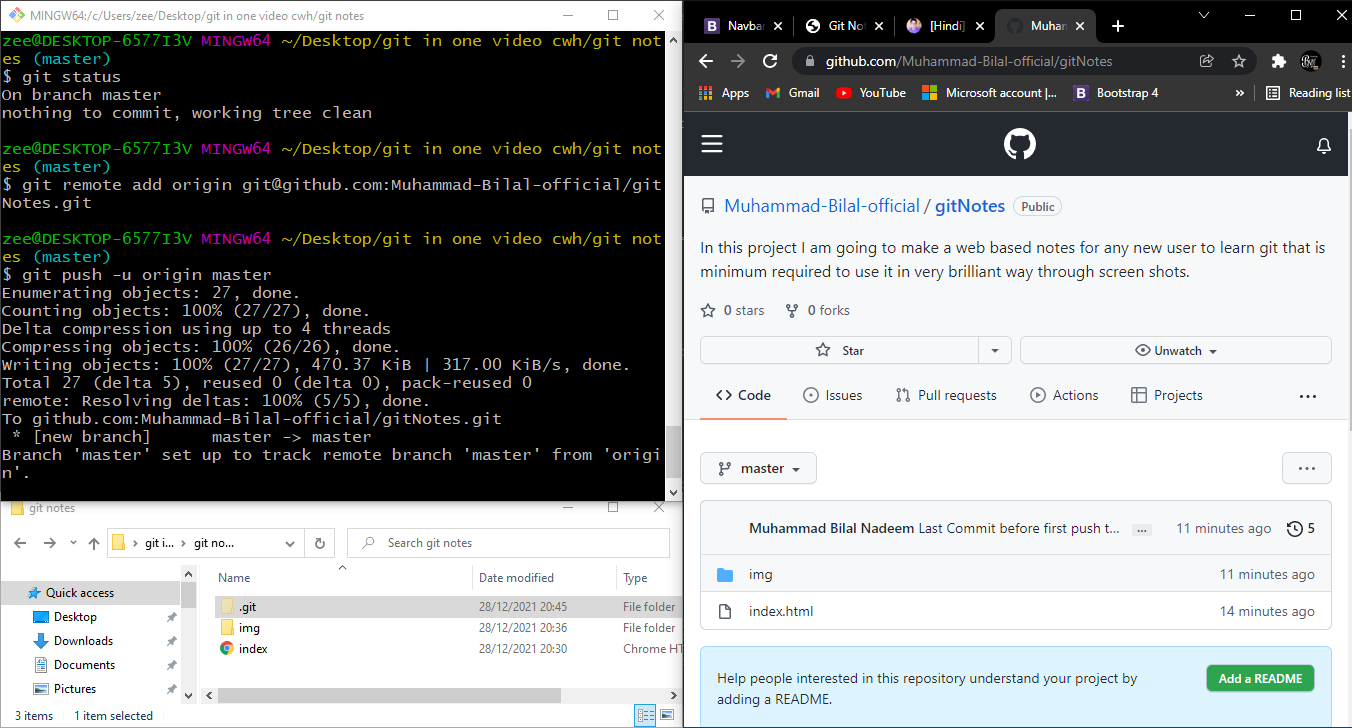The height and width of the screenshot is (728, 1352).
Task: Click the 0 stars link
Action: 733,310
